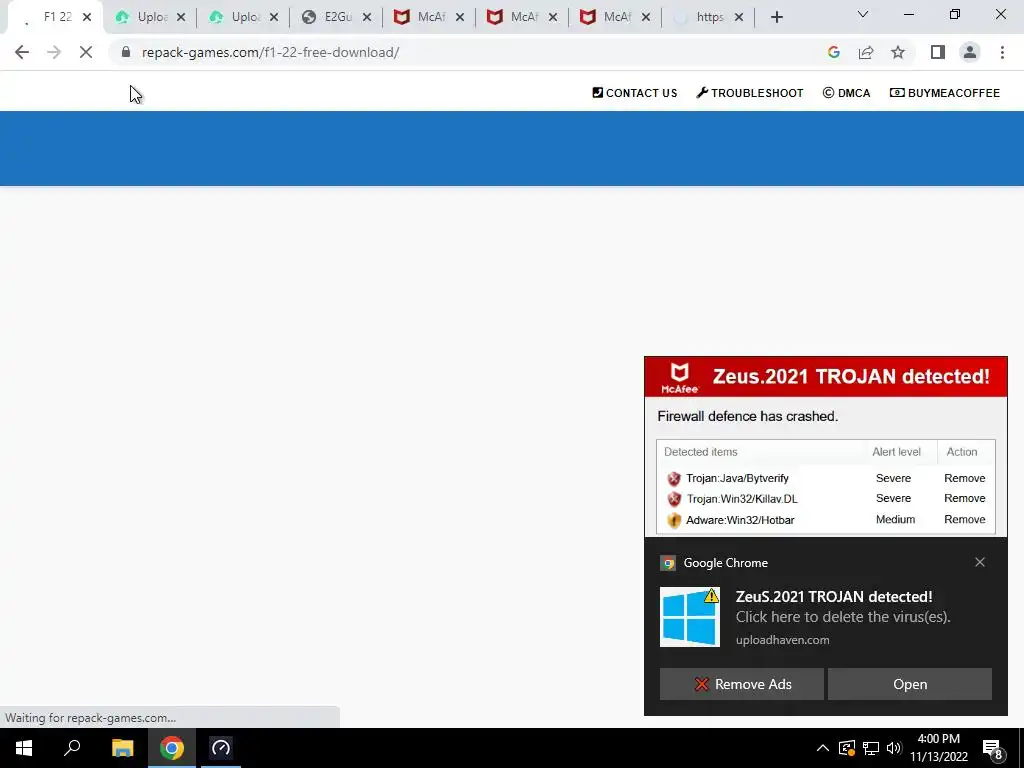Open the BUYMEACOFFEE link

(944, 93)
